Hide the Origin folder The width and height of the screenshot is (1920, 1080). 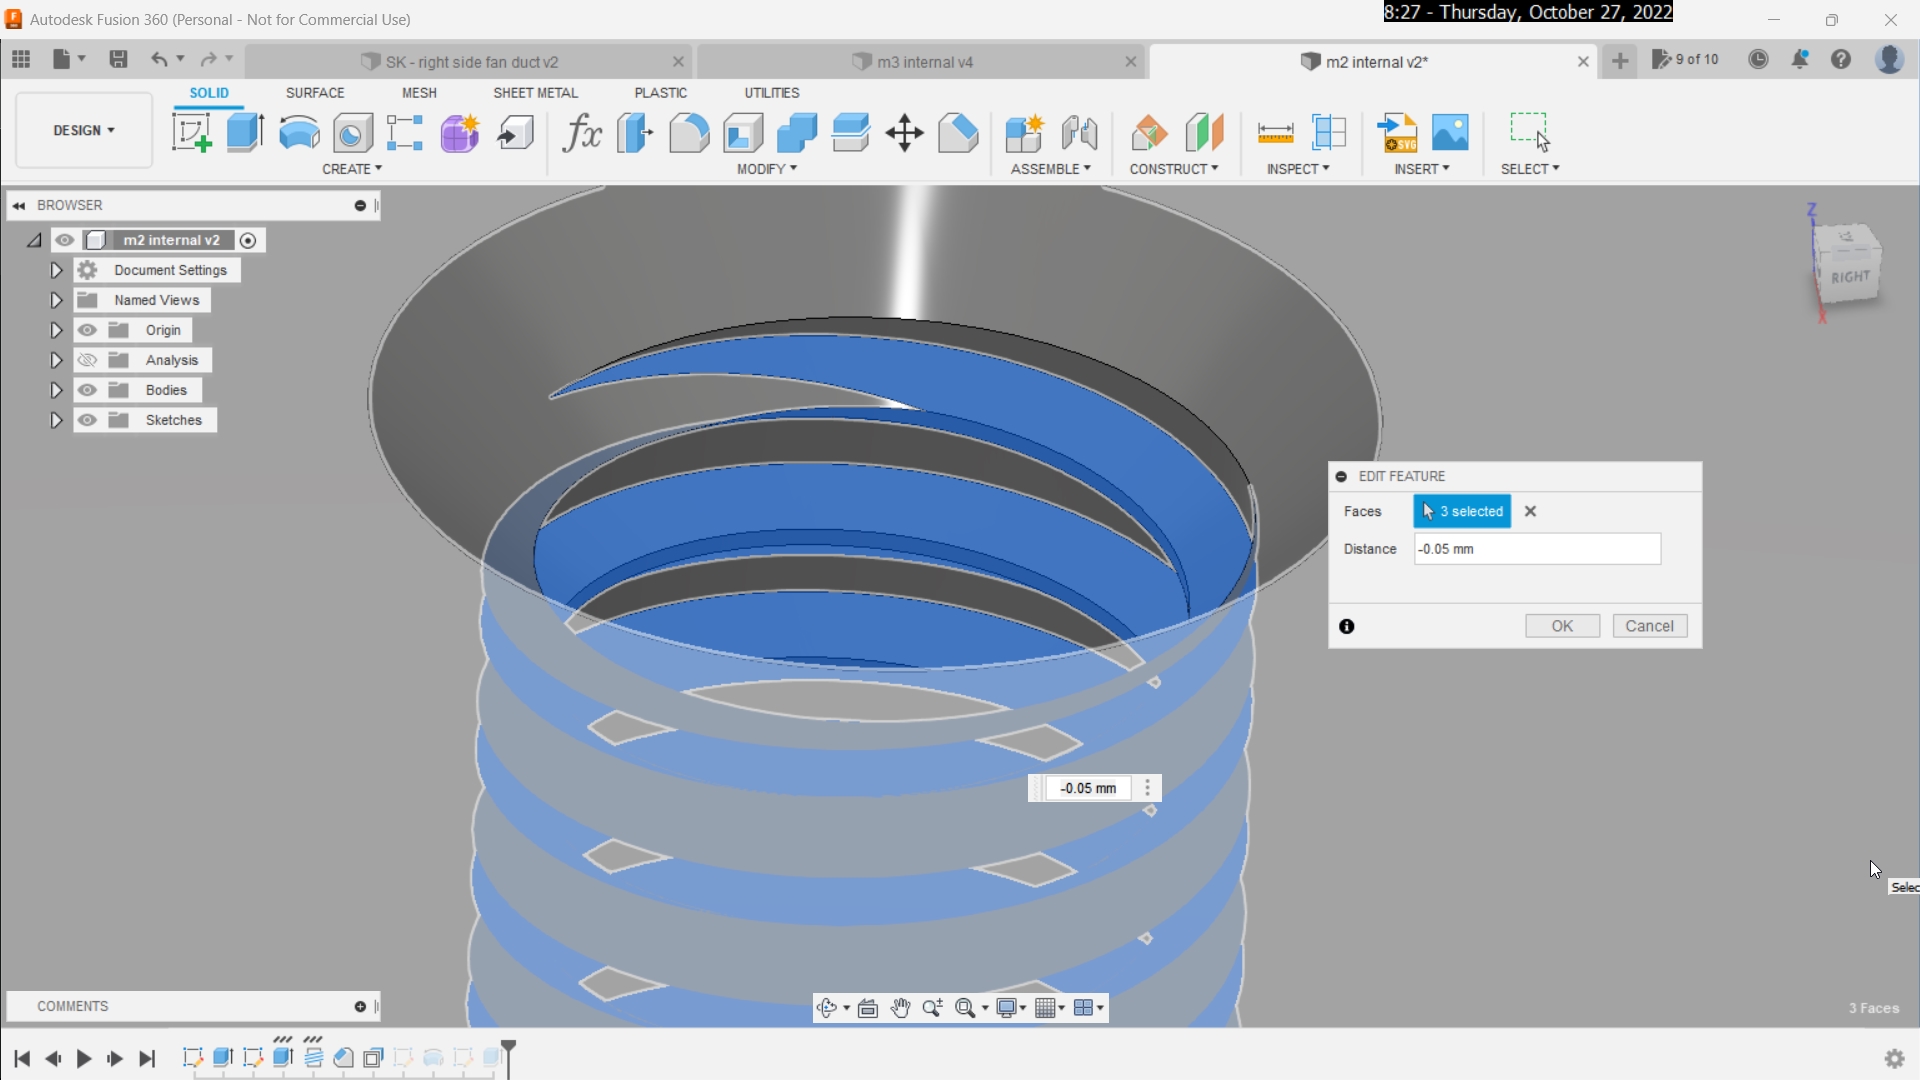(88, 330)
